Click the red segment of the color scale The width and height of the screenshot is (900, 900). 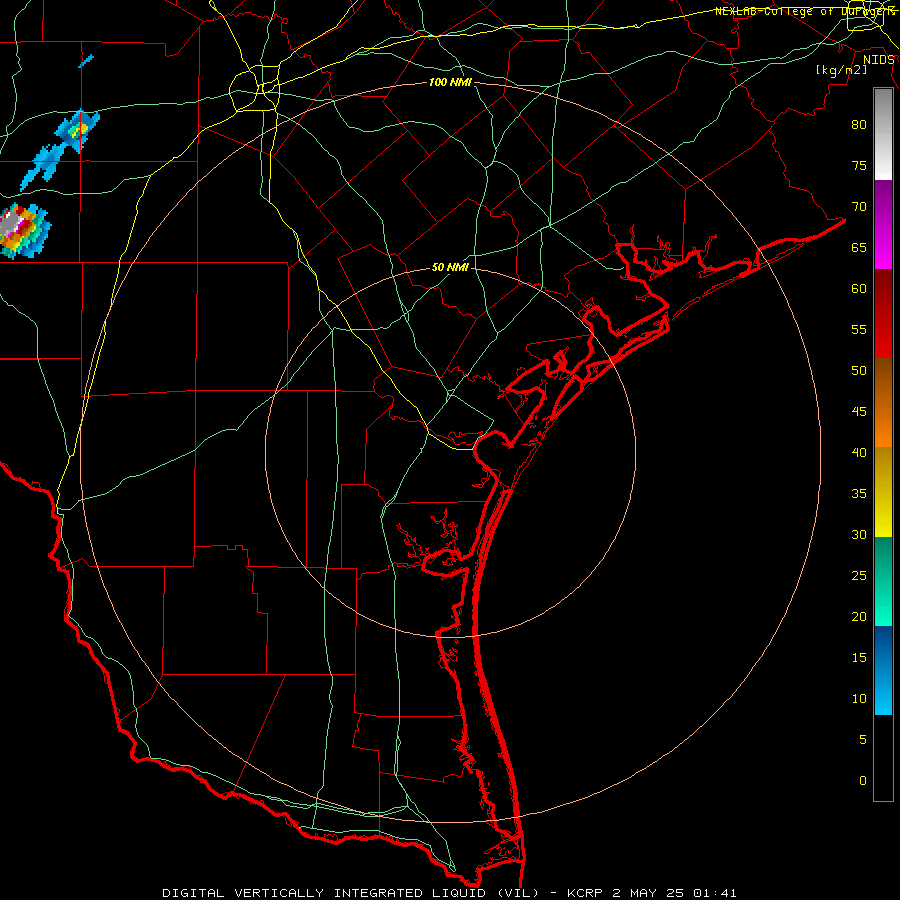[883, 314]
